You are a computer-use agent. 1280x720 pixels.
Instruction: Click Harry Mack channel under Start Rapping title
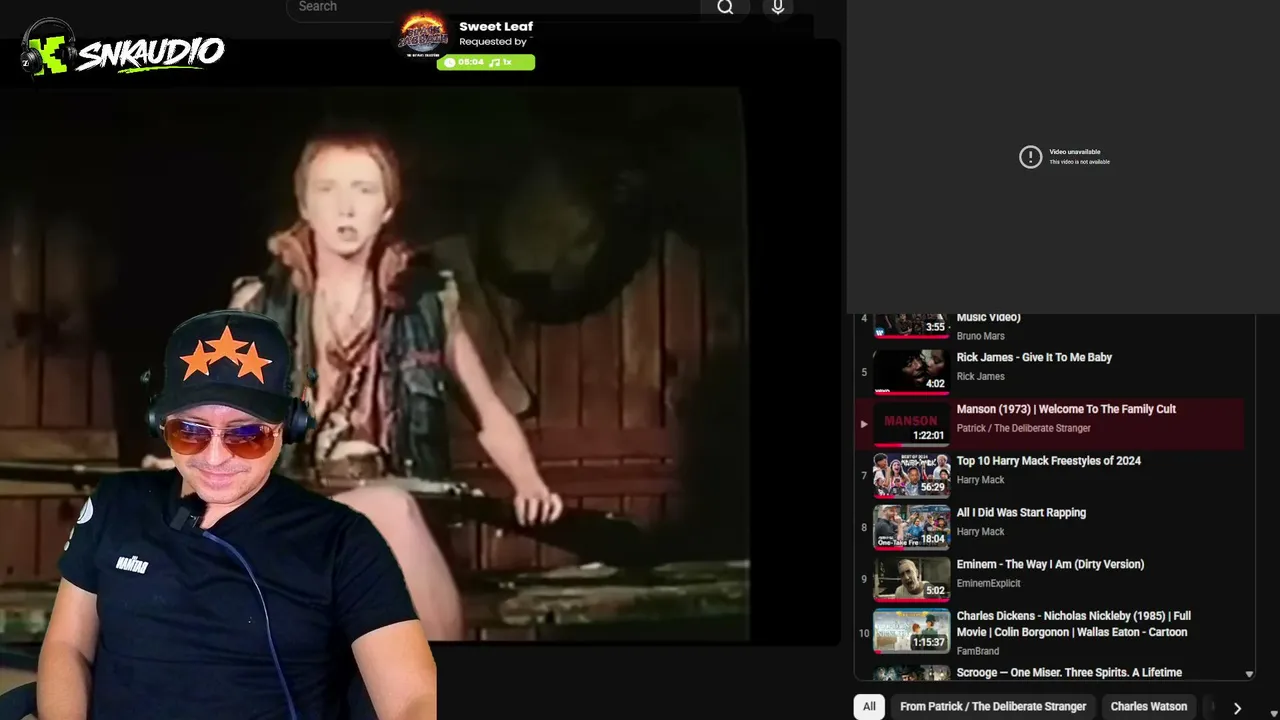(x=980, y=532)
